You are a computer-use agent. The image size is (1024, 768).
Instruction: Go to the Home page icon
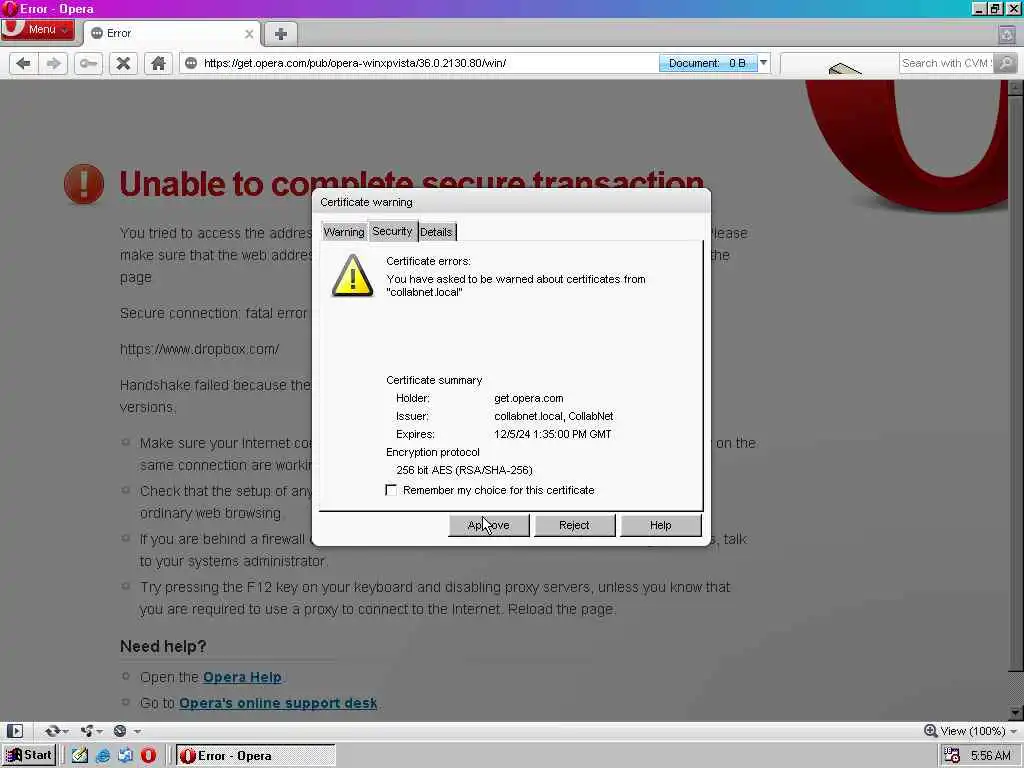(158, 63)
